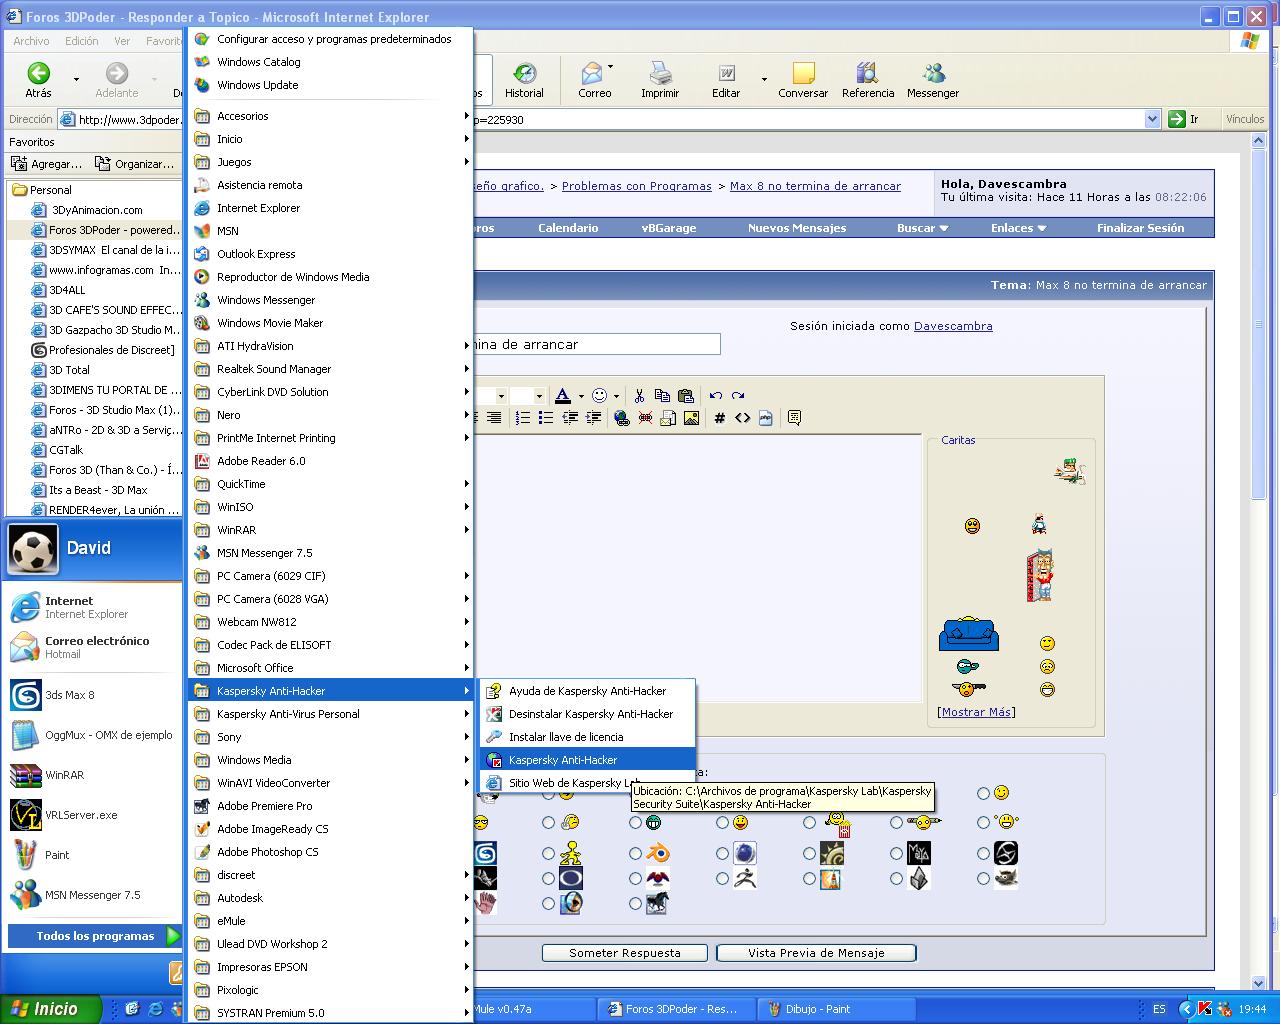Click the Copy icon in post editor
Image resolution: width=1280 pixels, height=1024 pixels.
662,395
